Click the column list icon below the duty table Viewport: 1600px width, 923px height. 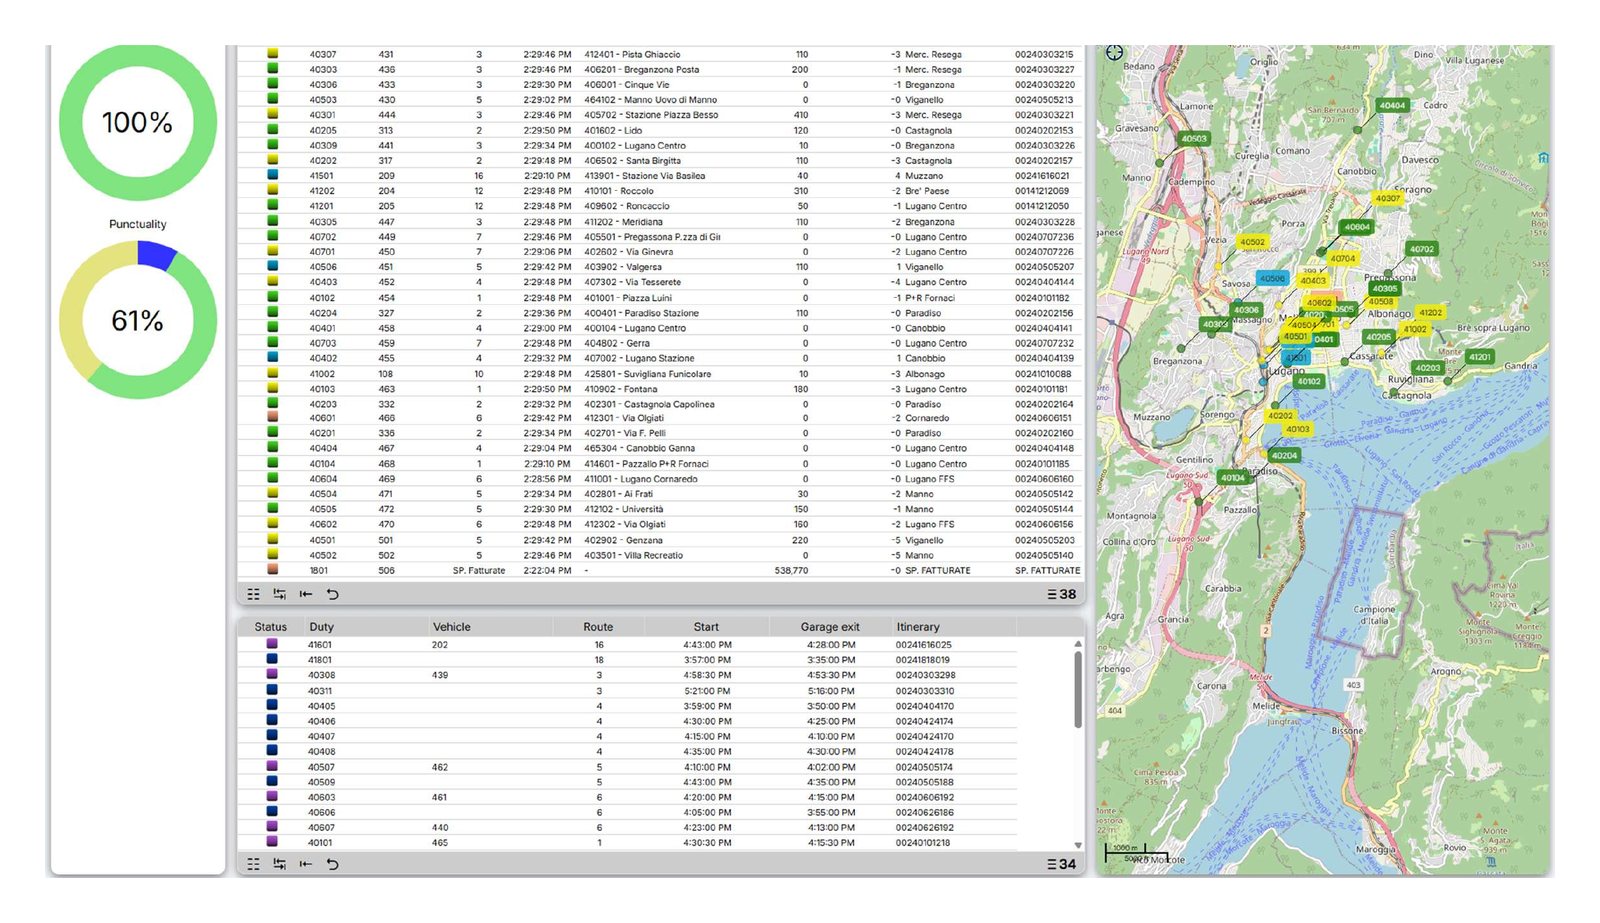tap(254, 864)
